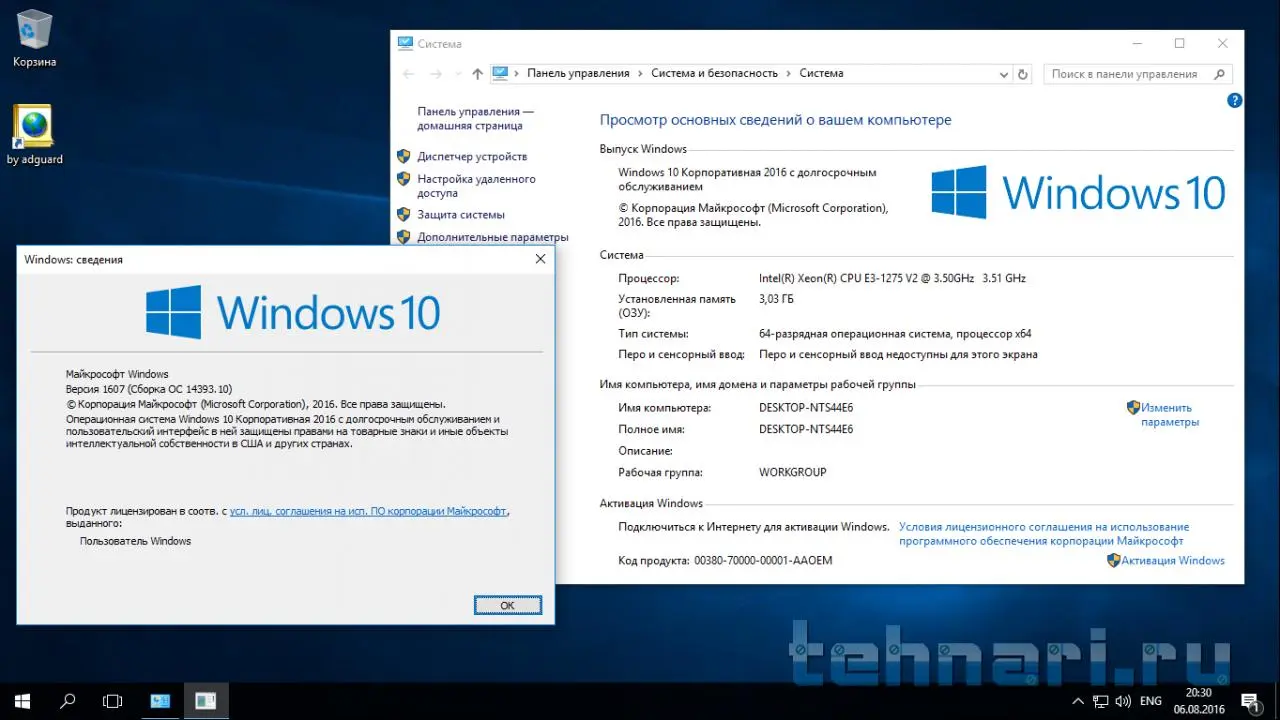Open 'Настройка удаленного доступа' link

point(476,186)
